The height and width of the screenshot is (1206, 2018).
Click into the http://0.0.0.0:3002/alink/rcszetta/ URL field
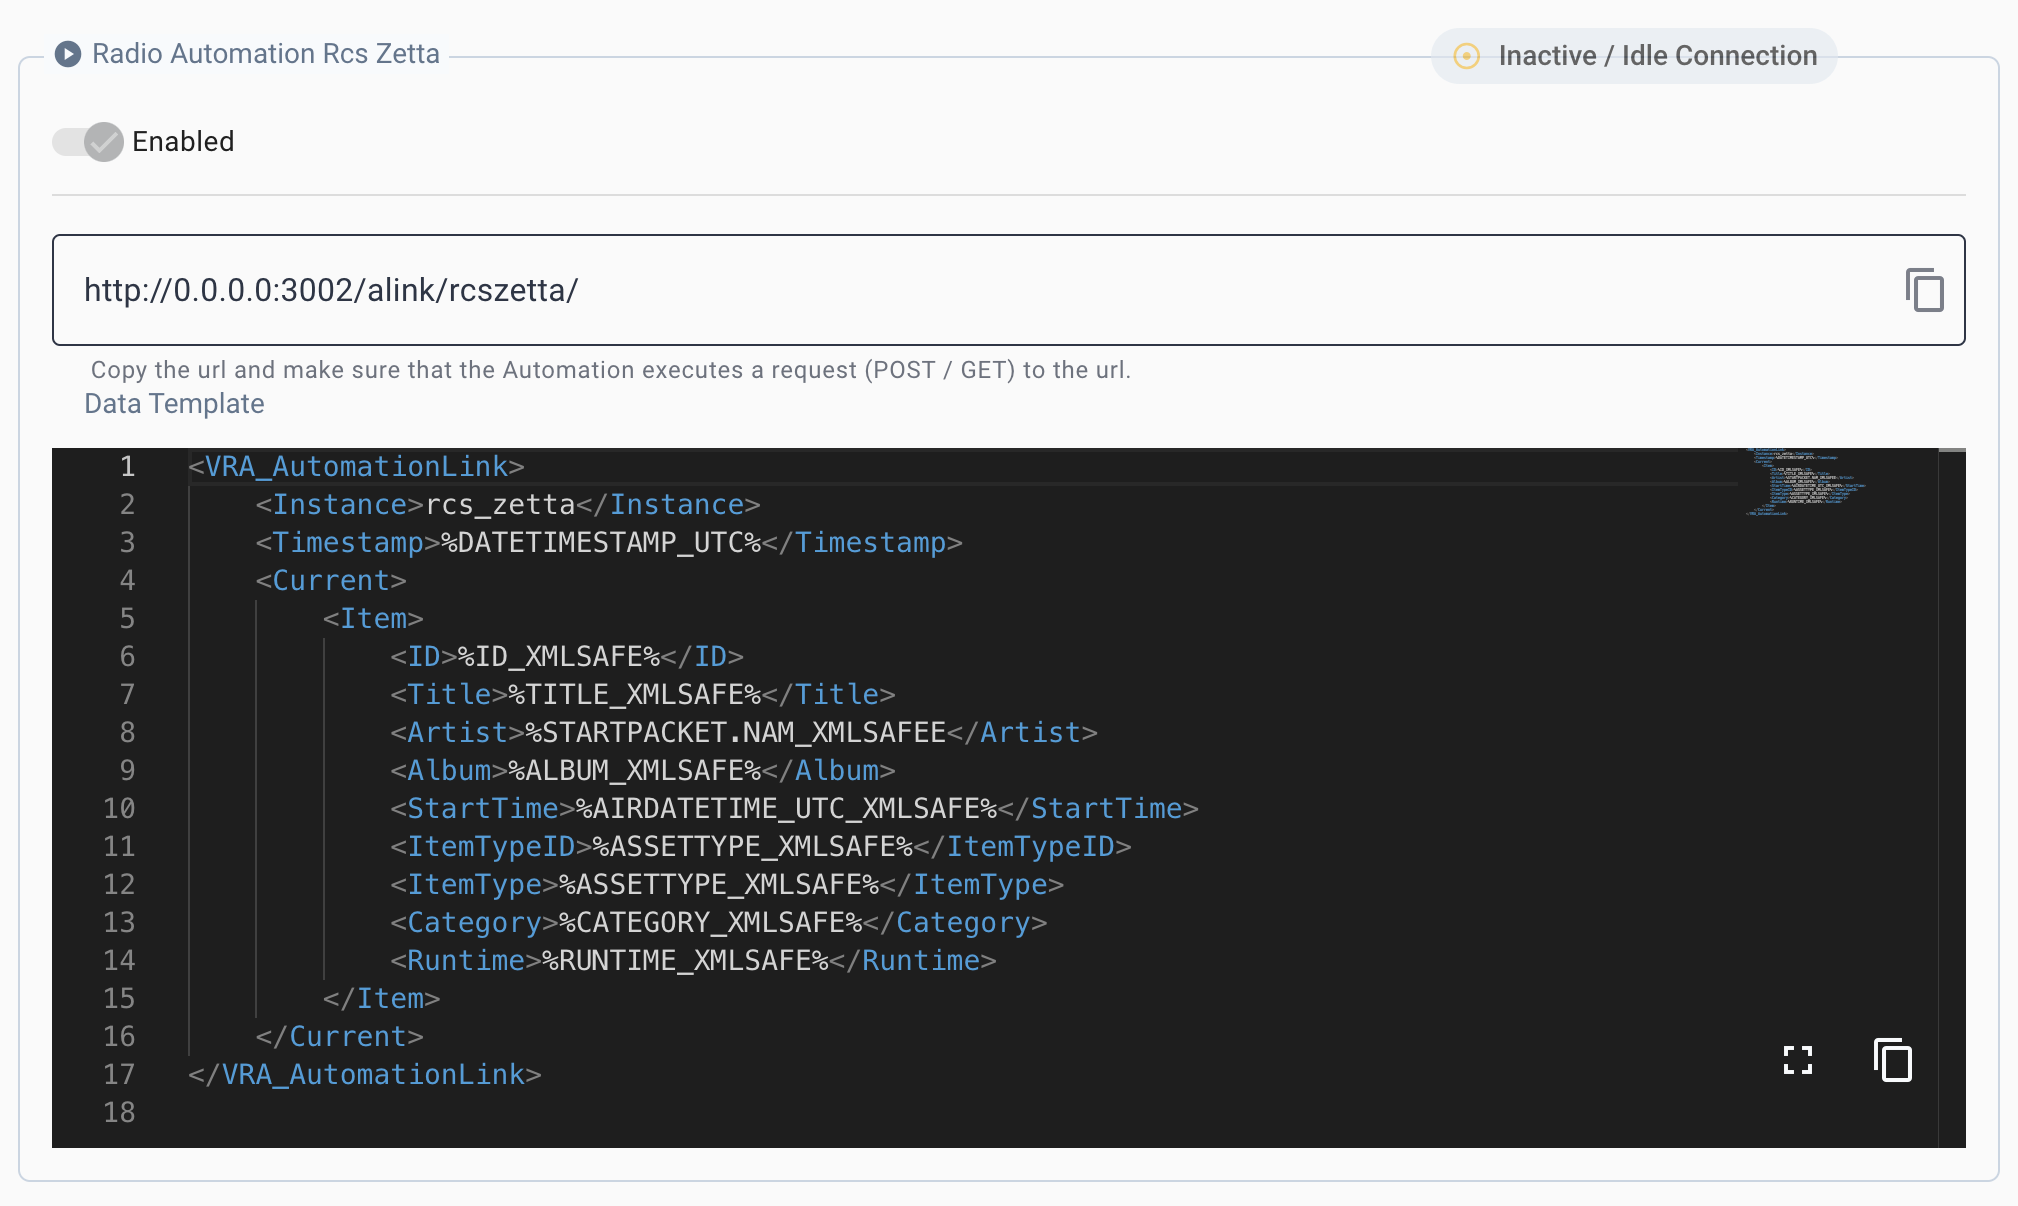[1009, 290]
